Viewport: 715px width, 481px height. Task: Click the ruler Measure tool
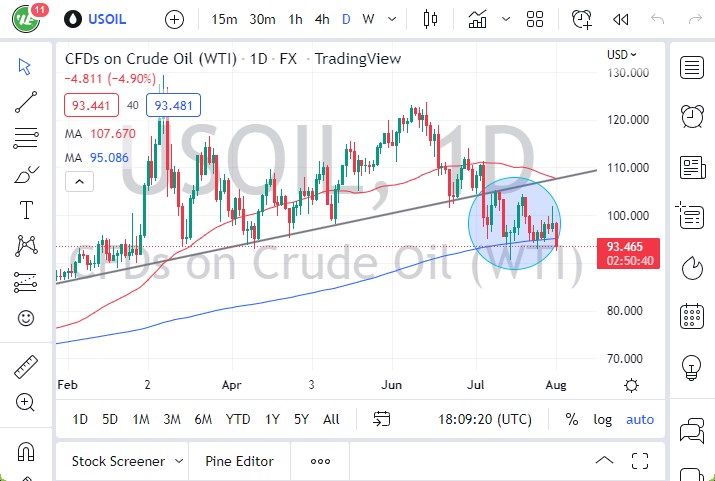pos(26,367)
